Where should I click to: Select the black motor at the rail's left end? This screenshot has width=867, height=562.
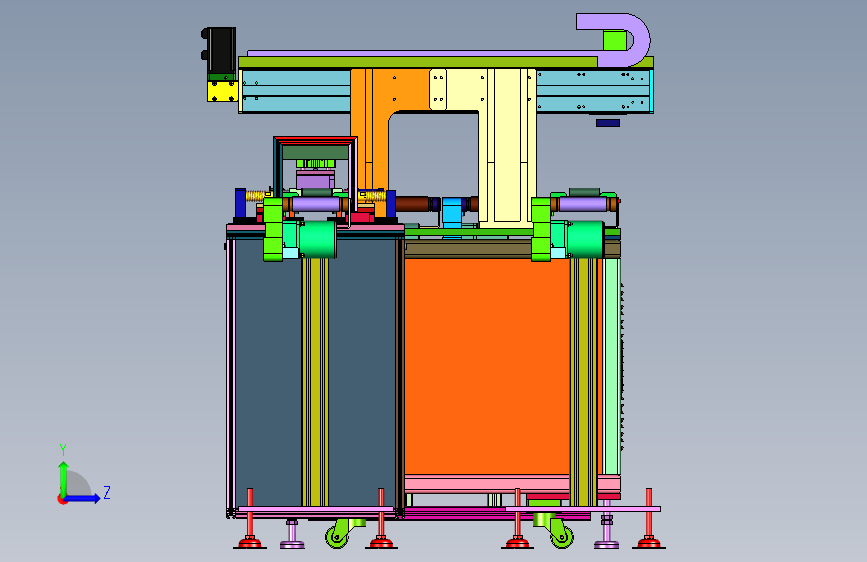(220, 51)
